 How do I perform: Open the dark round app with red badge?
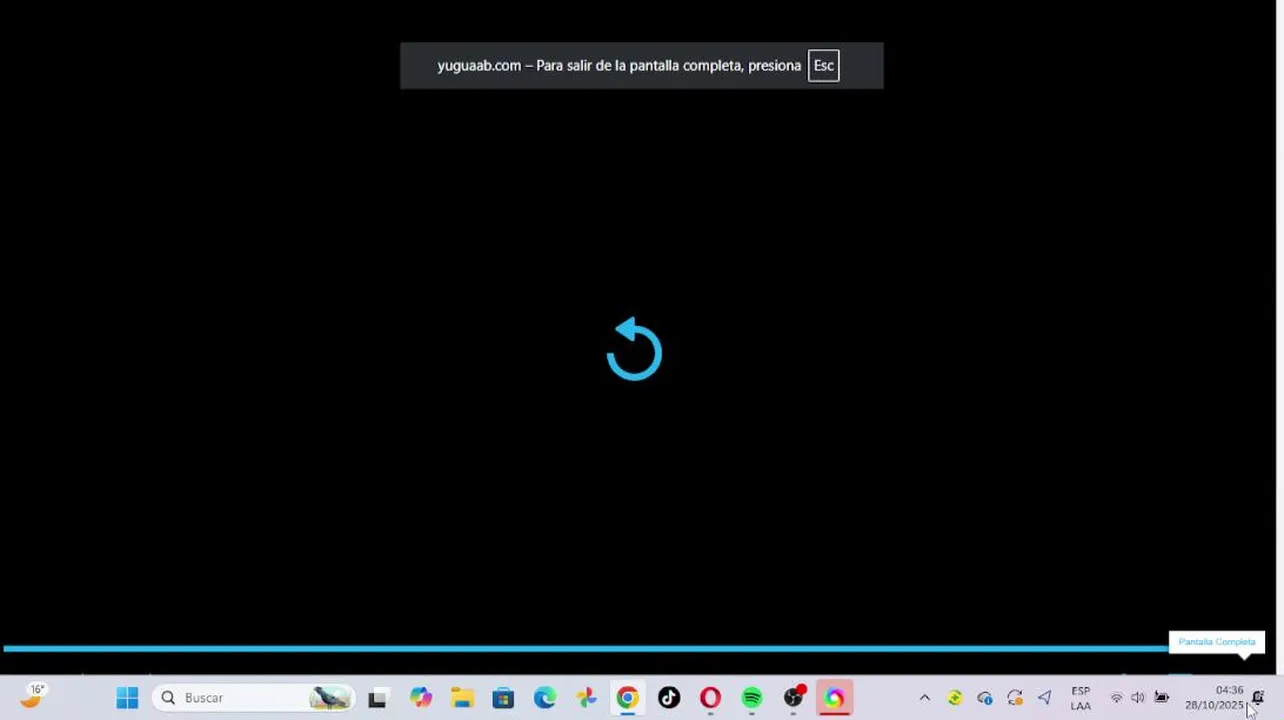click(x=794, y=697)
